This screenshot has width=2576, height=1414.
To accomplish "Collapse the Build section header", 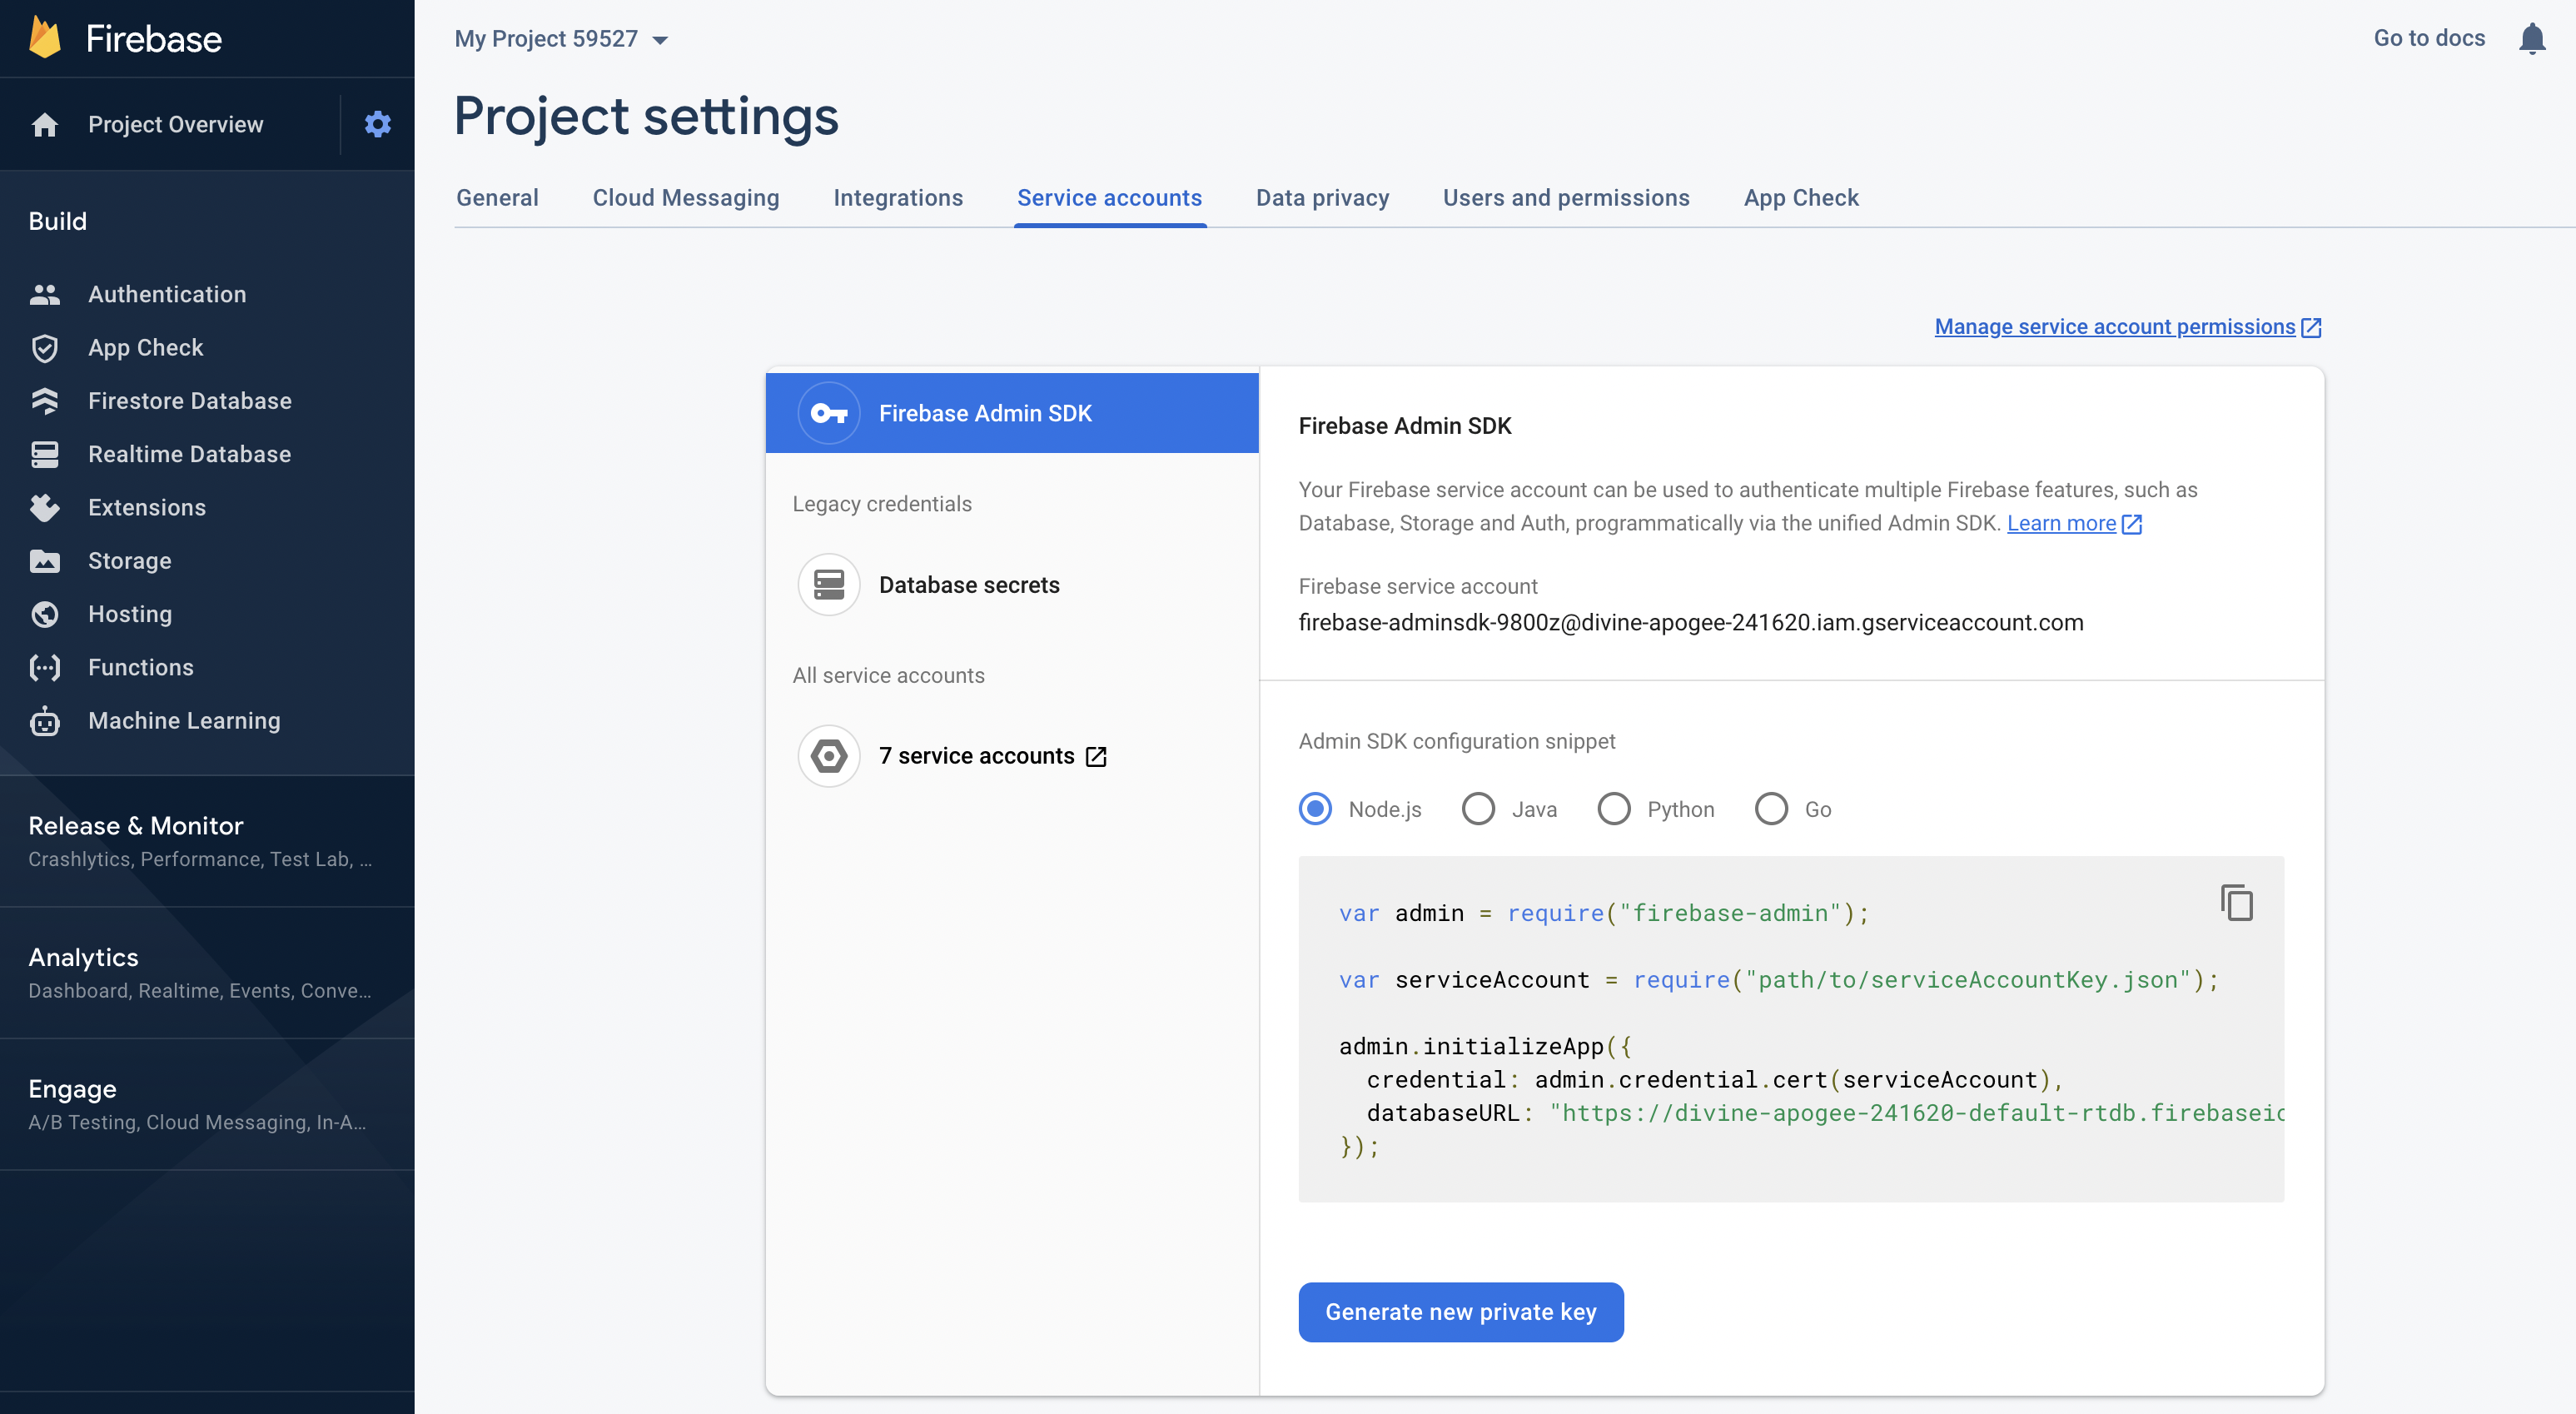I will 57,221.
